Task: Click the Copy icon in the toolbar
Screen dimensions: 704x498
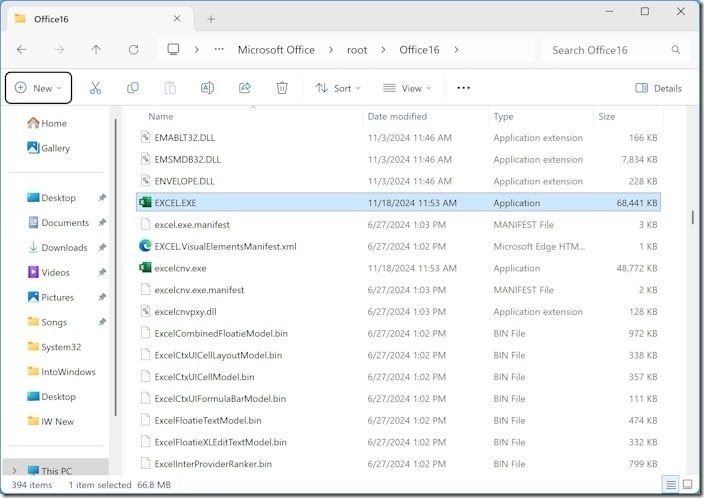Action: click(133, 88)
